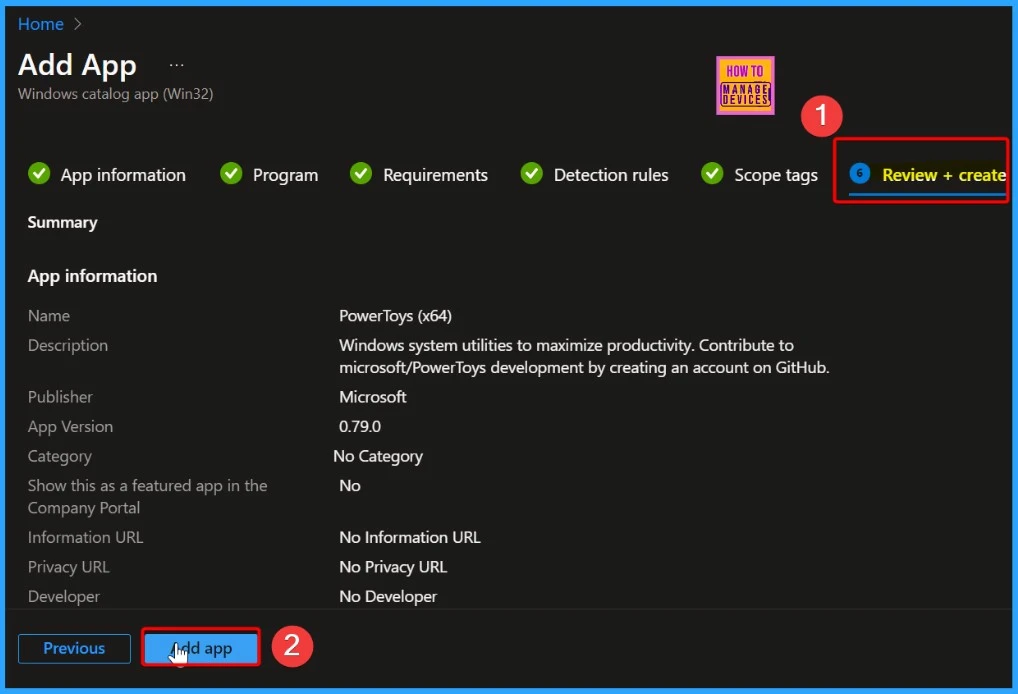1018x694 pixels.
Task: Go to the Home breadcrumb link
Action: point(40,24)
